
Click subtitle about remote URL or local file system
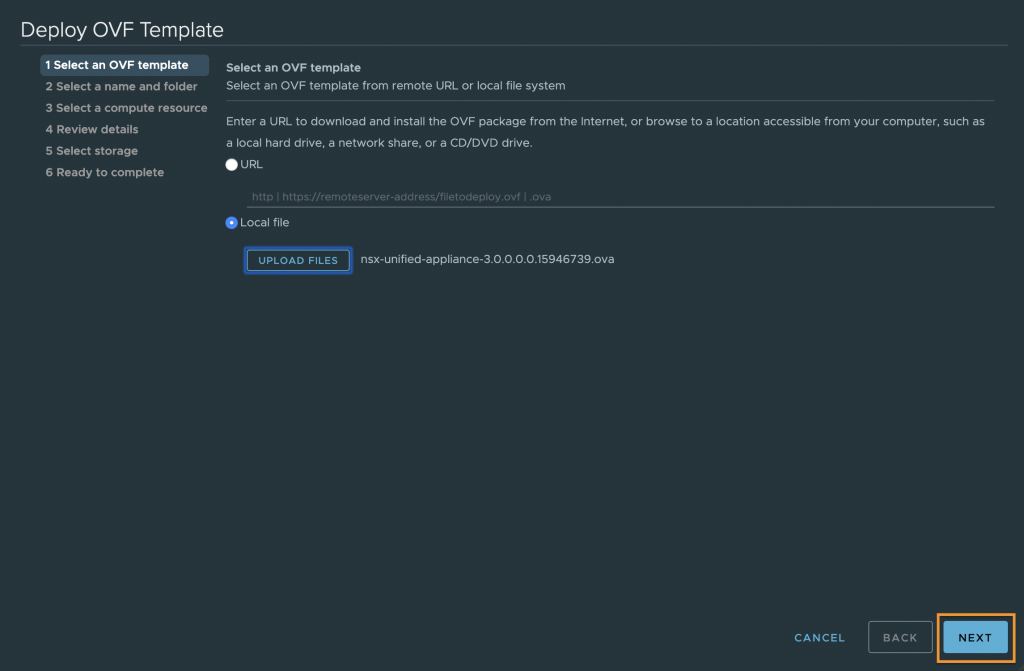[396, 86]
